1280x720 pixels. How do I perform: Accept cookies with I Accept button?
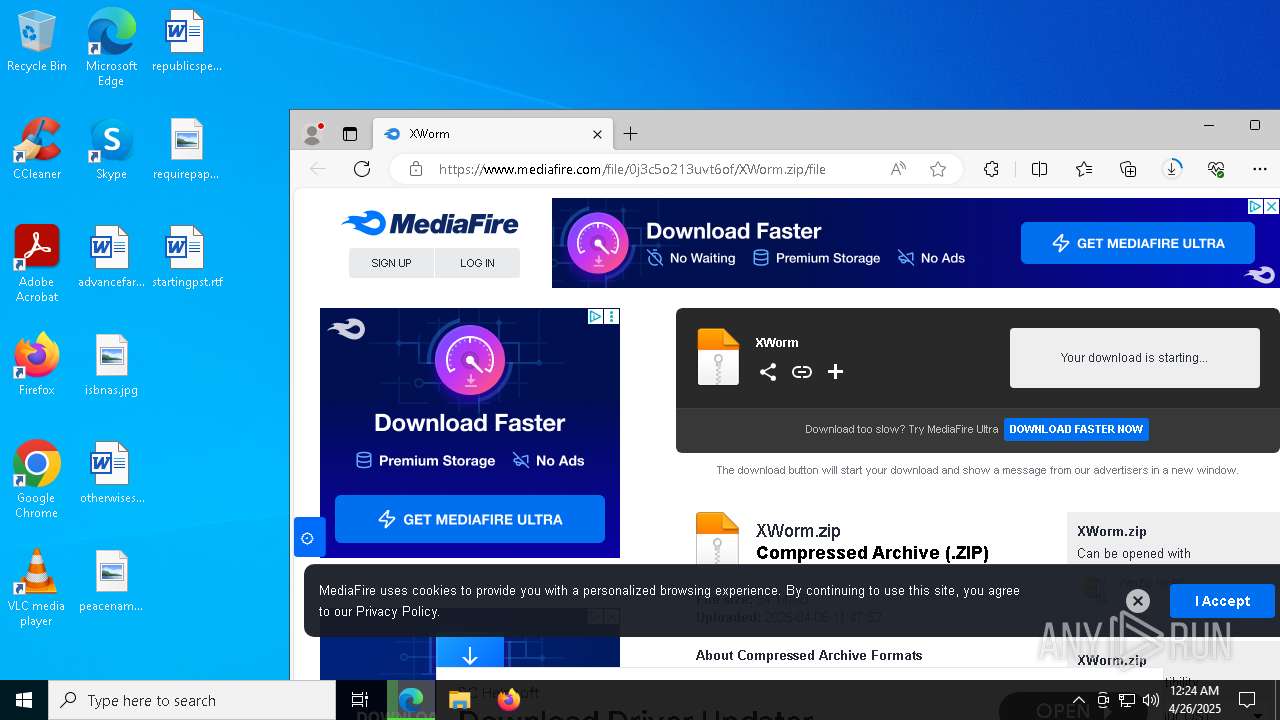1222,601
